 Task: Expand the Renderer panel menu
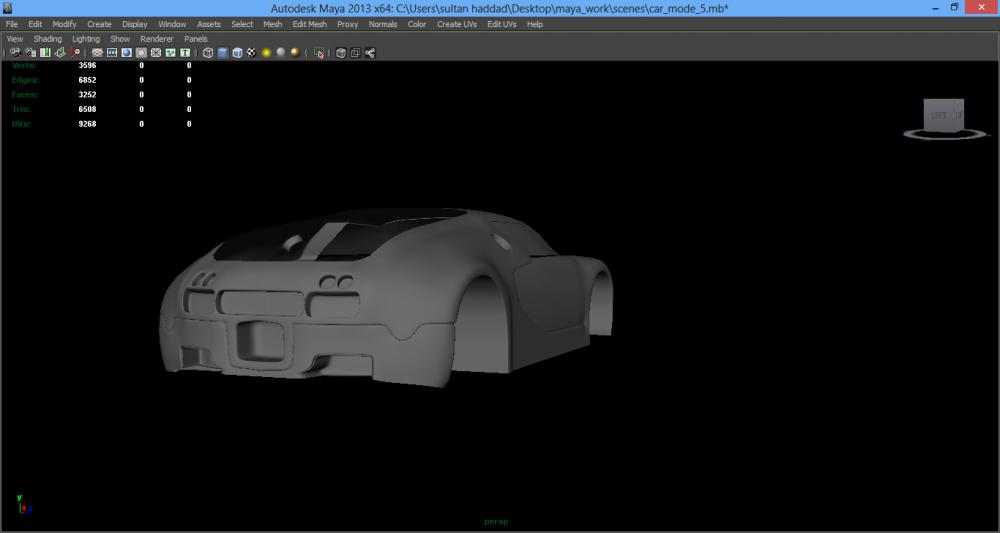pyautogui.click(x=156, y=39)
